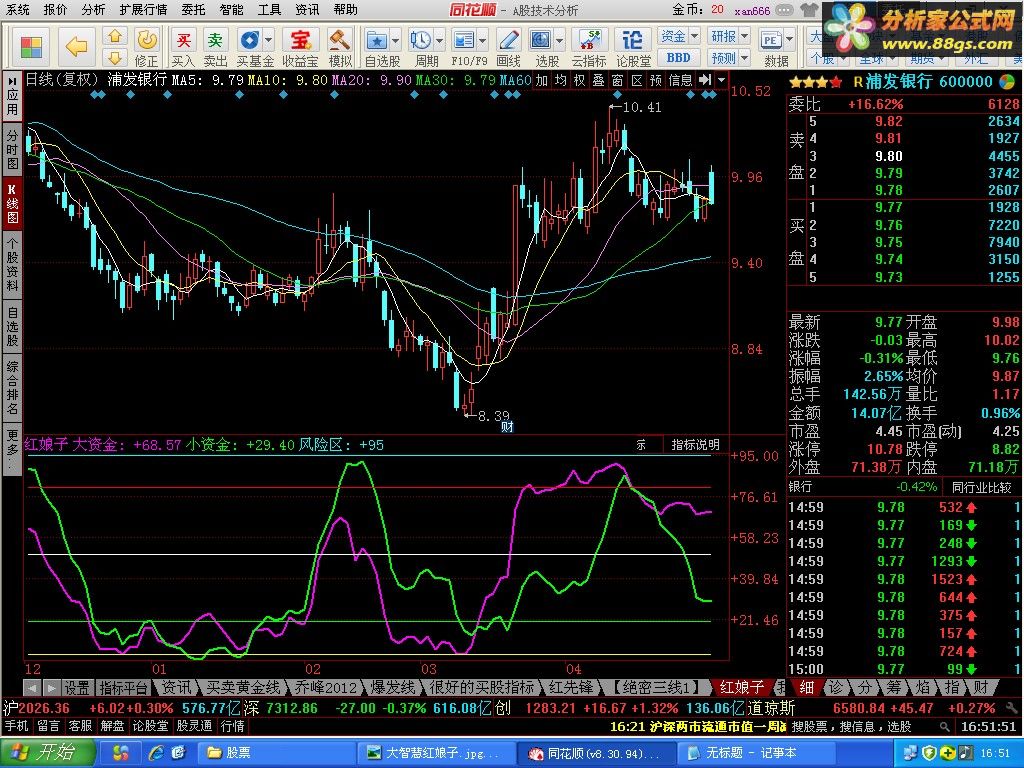Click the T-shirt skin icon in the title bar
1024x768 pixels.
pos(808,10)
